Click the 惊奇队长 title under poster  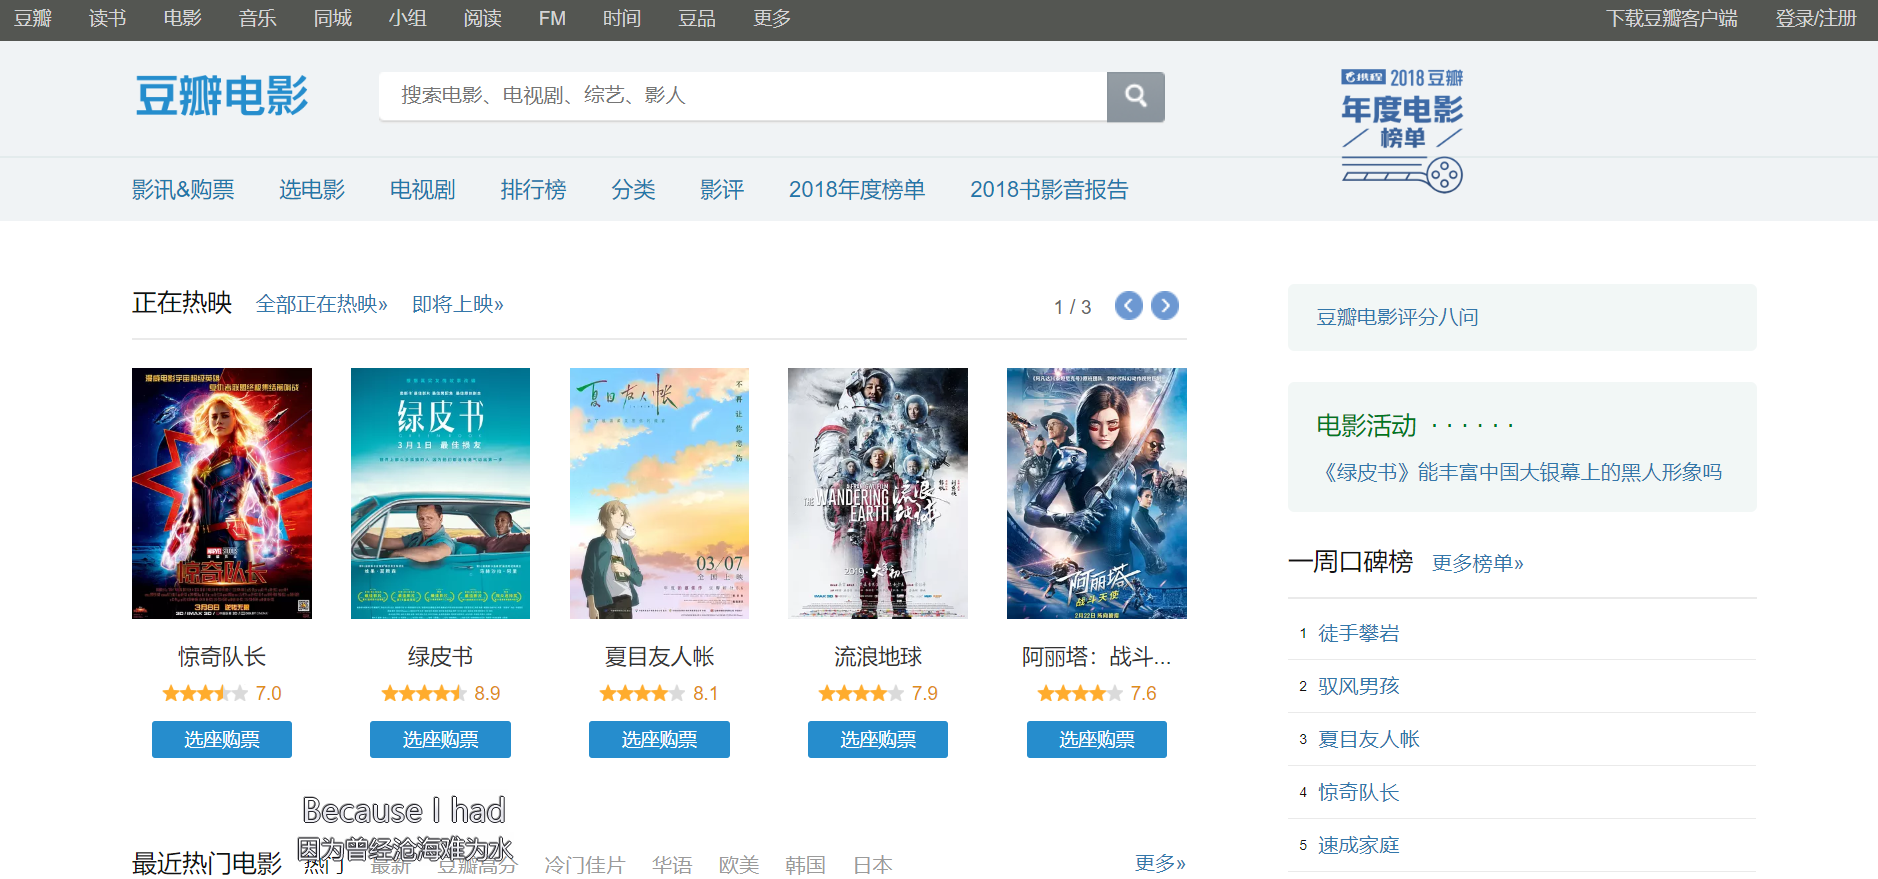222,656
